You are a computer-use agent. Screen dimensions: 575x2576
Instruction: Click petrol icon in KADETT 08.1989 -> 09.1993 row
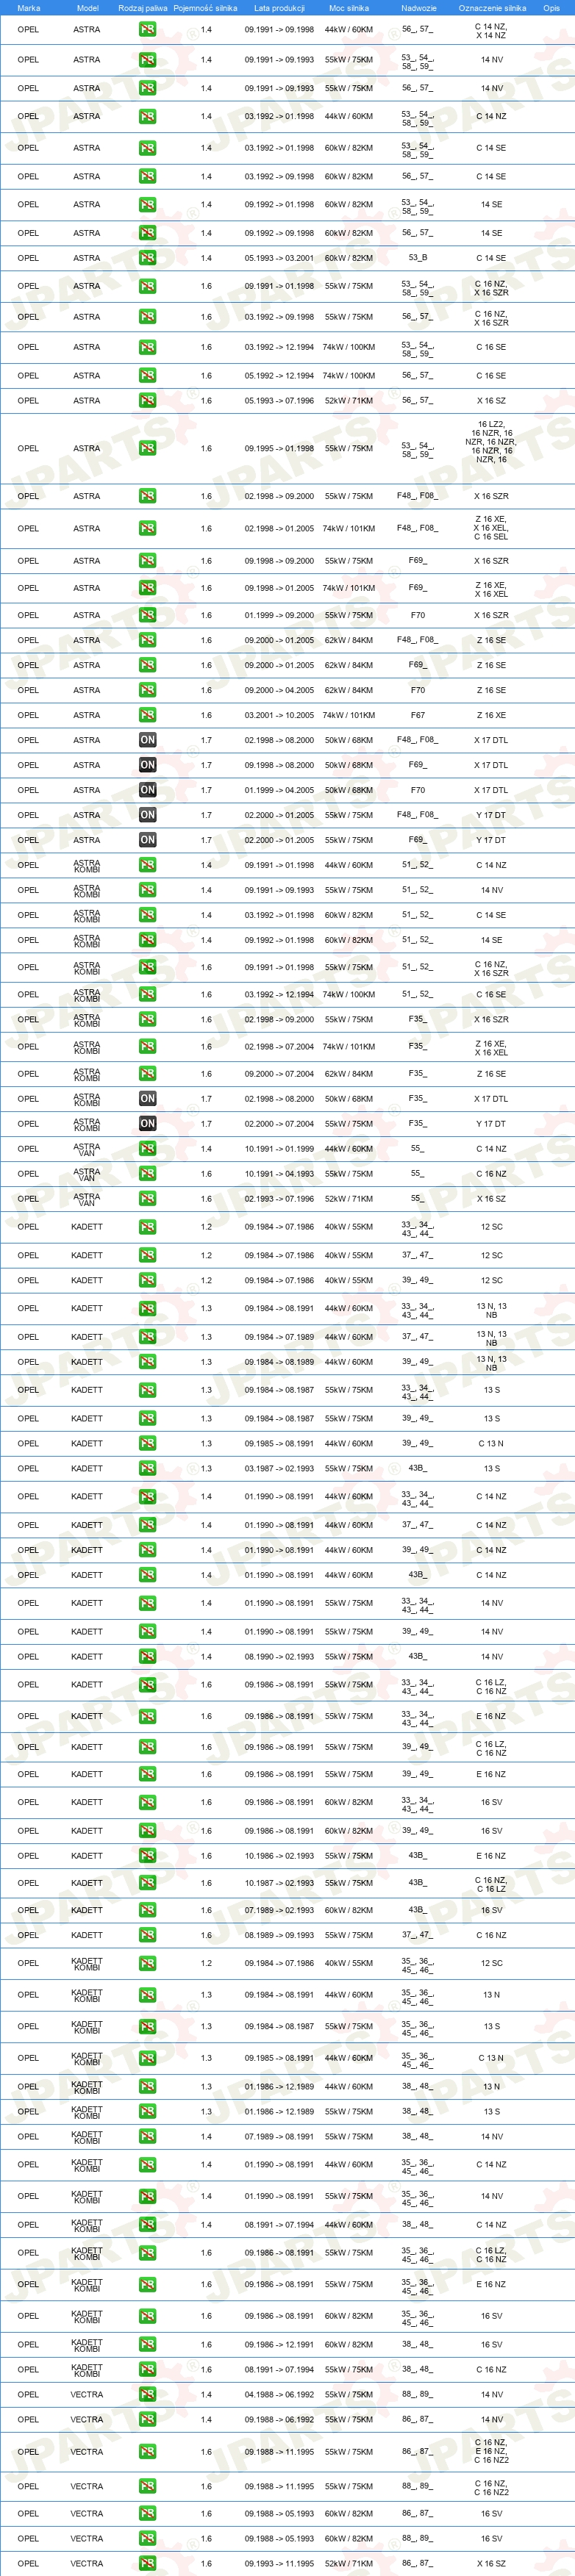(x=147, y=1935)
